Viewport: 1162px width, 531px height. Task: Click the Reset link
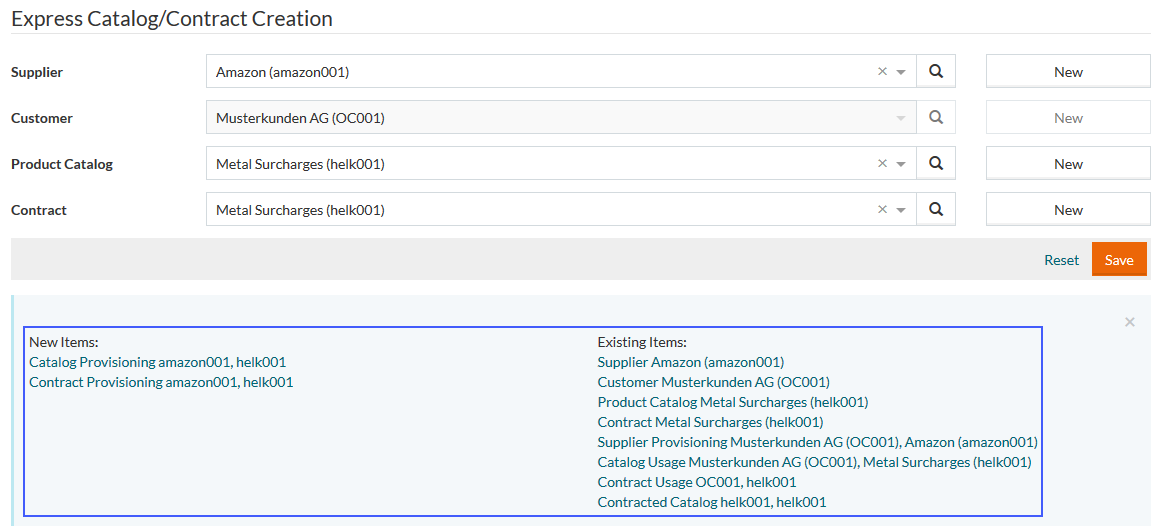pyautogui.click(x=1061, y=260)
